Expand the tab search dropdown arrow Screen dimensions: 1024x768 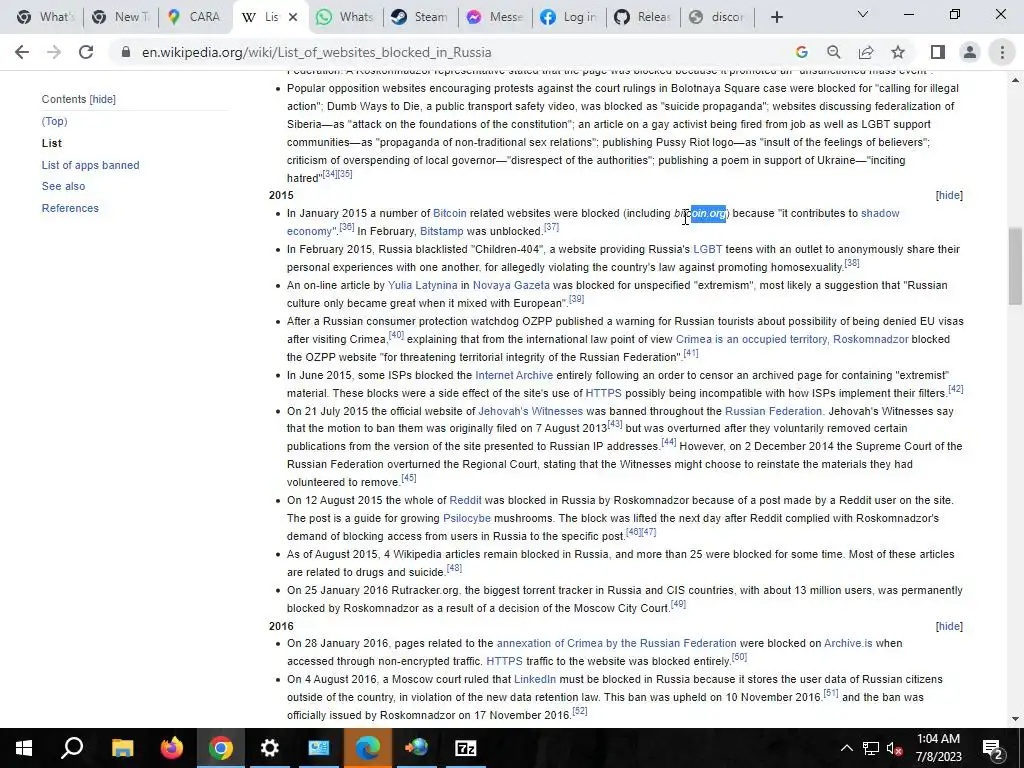pyautogui.click(x=863, y=14)
